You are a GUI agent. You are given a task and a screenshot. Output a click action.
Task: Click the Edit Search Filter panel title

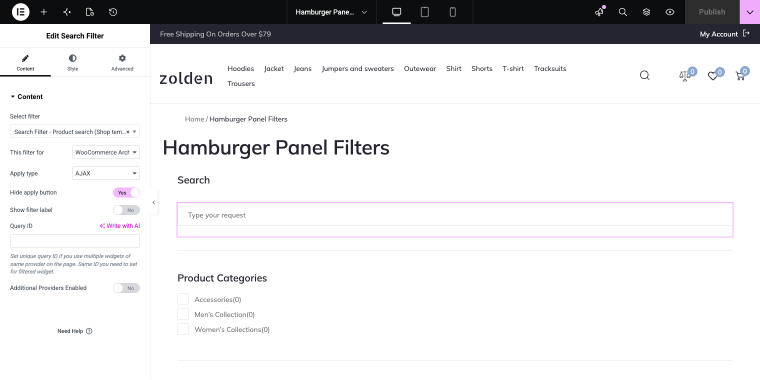point(75,36)
